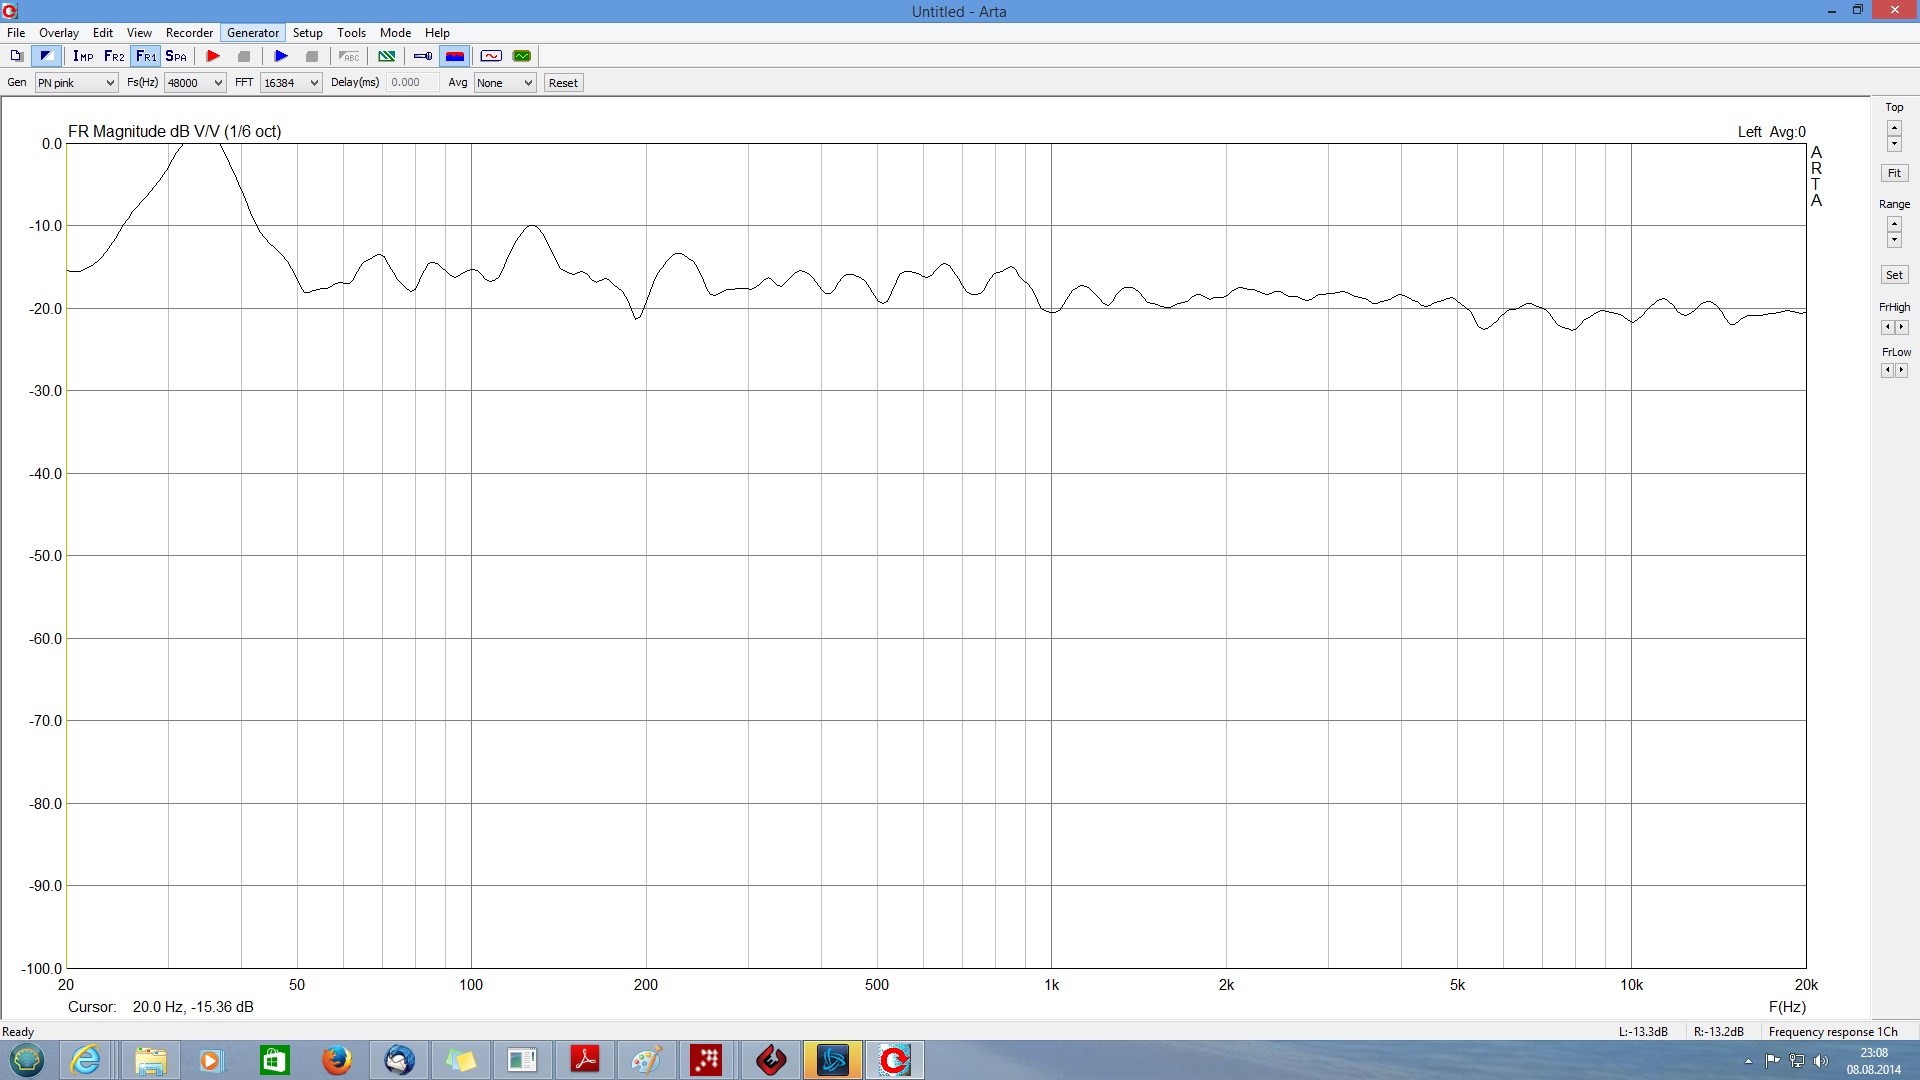This screenshot has width=1920, height=1080.
Task: Click the 'Left Avg:0' label
Action: tap(1771, 132)
